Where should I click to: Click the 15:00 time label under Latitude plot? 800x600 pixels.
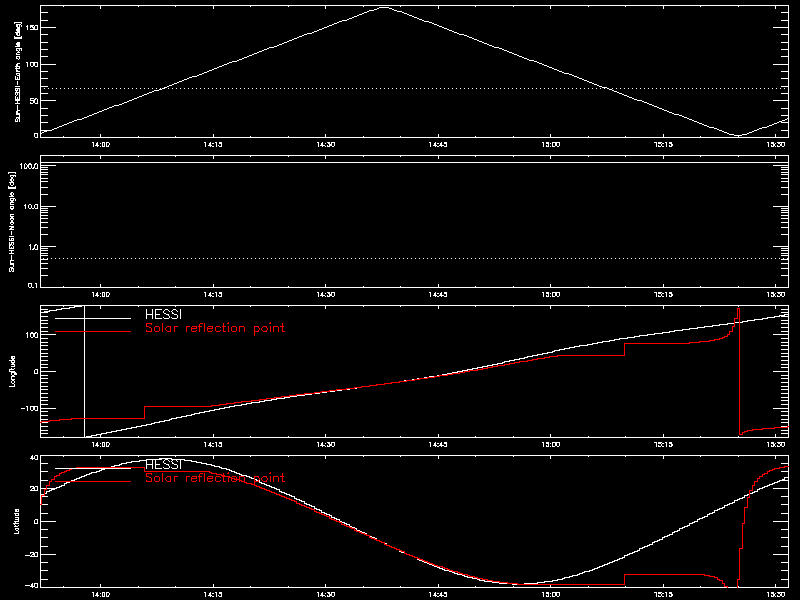click(x=551, y=594)
